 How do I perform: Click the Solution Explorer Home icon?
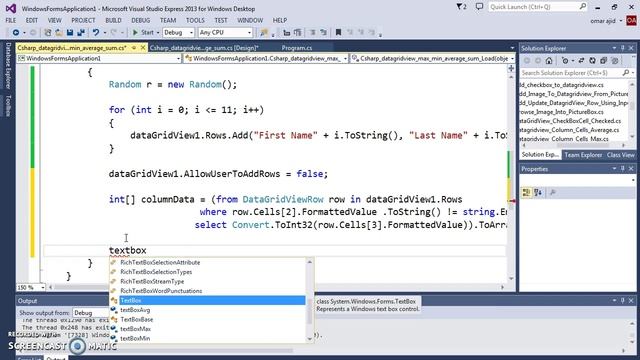coord(549,61)
